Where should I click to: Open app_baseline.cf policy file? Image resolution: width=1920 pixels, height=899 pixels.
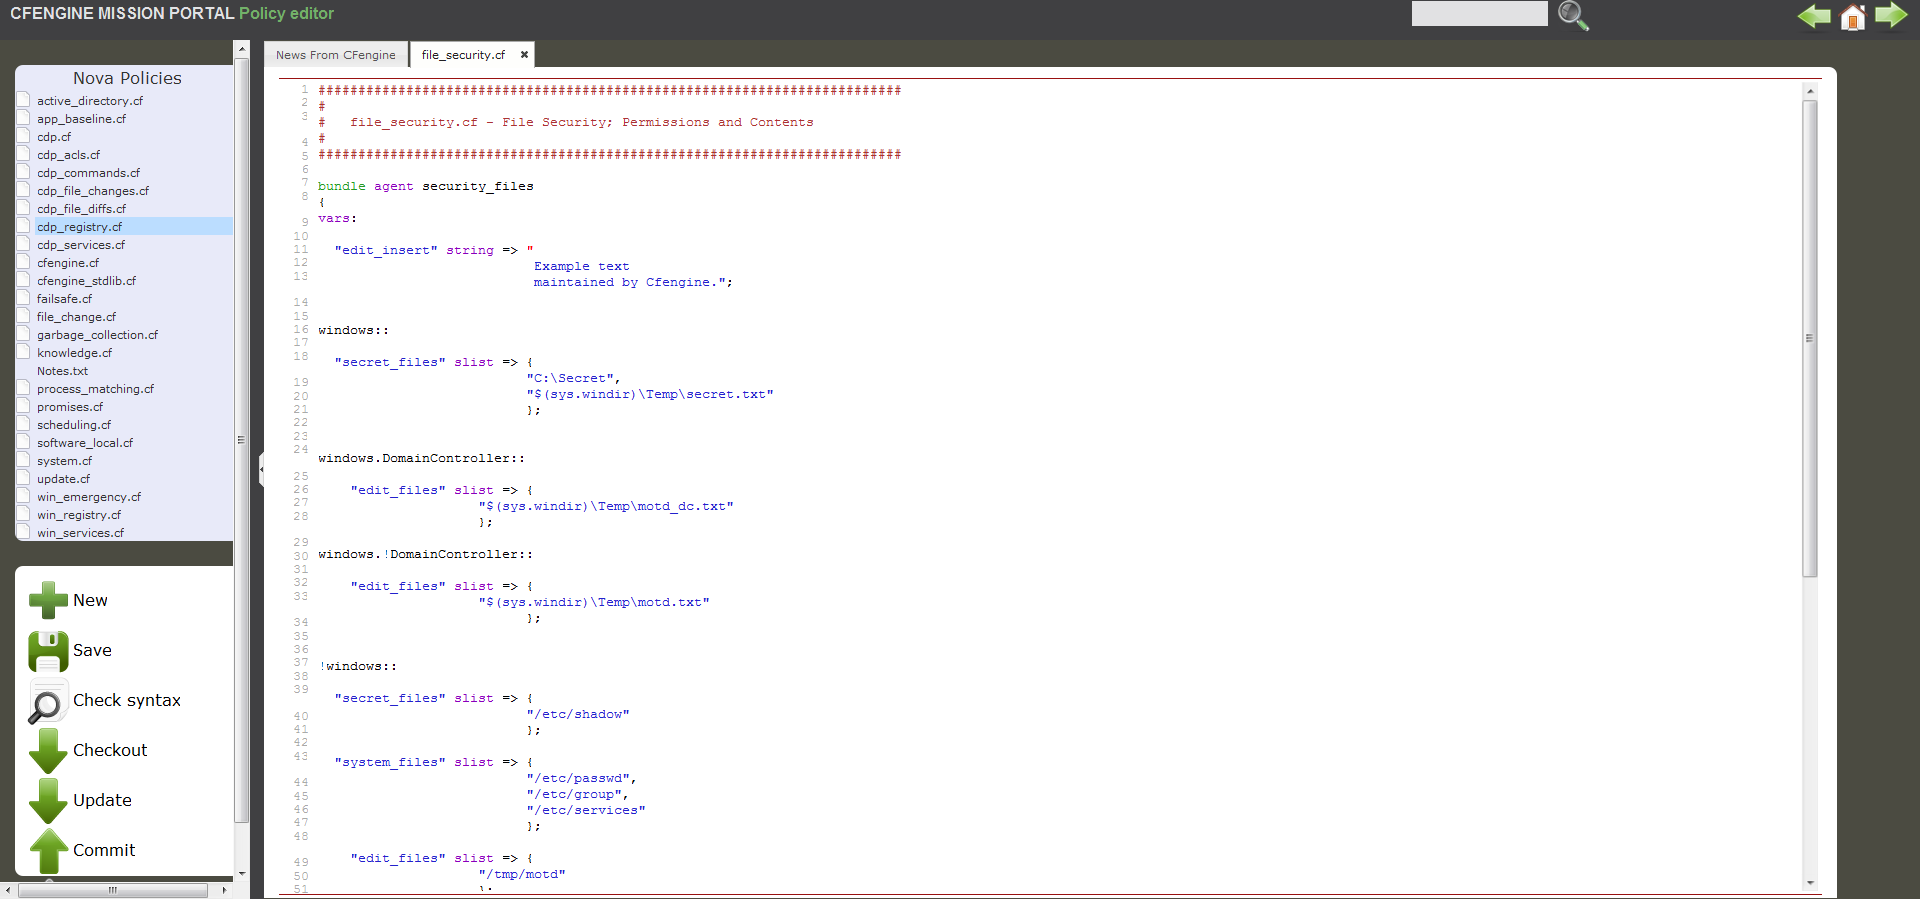[x=81, y=119]
